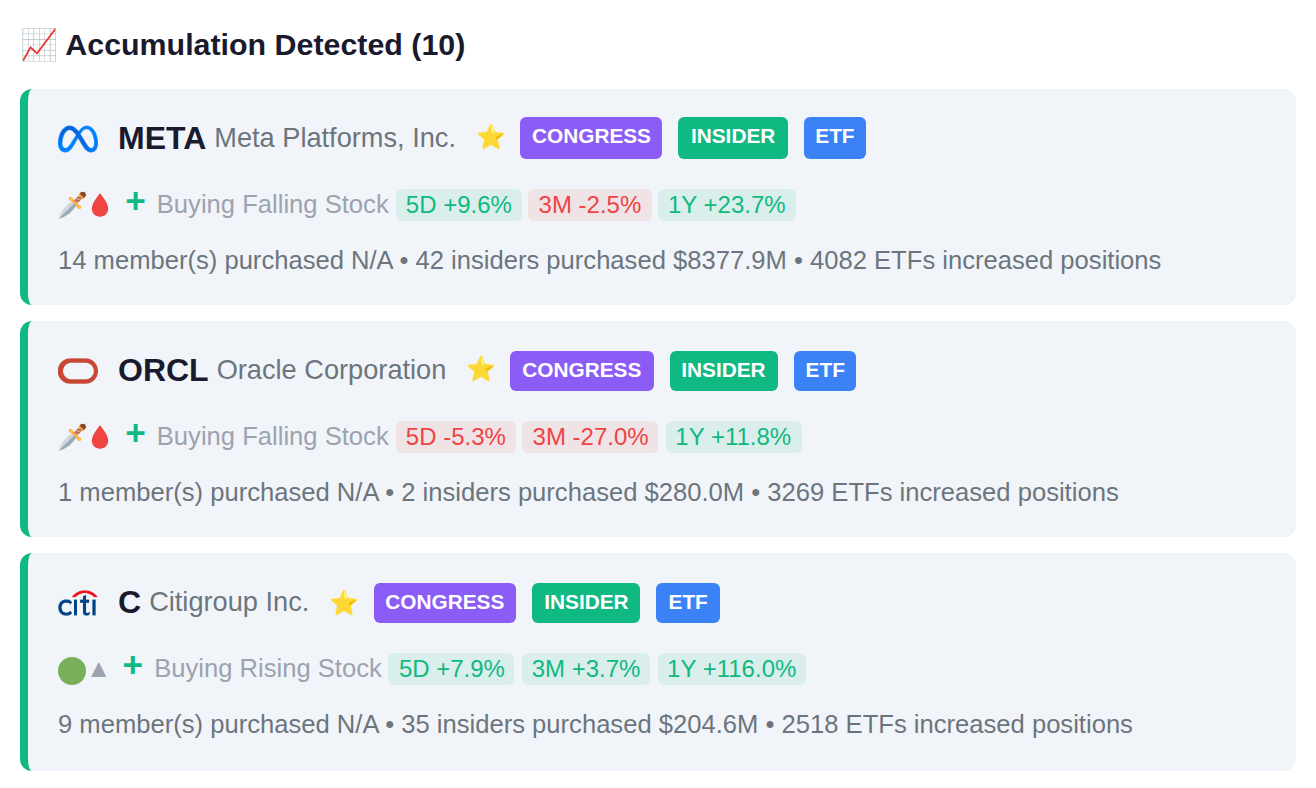
Task: Click the green plus sign in ORCL row
Action: tap(136, 434)
